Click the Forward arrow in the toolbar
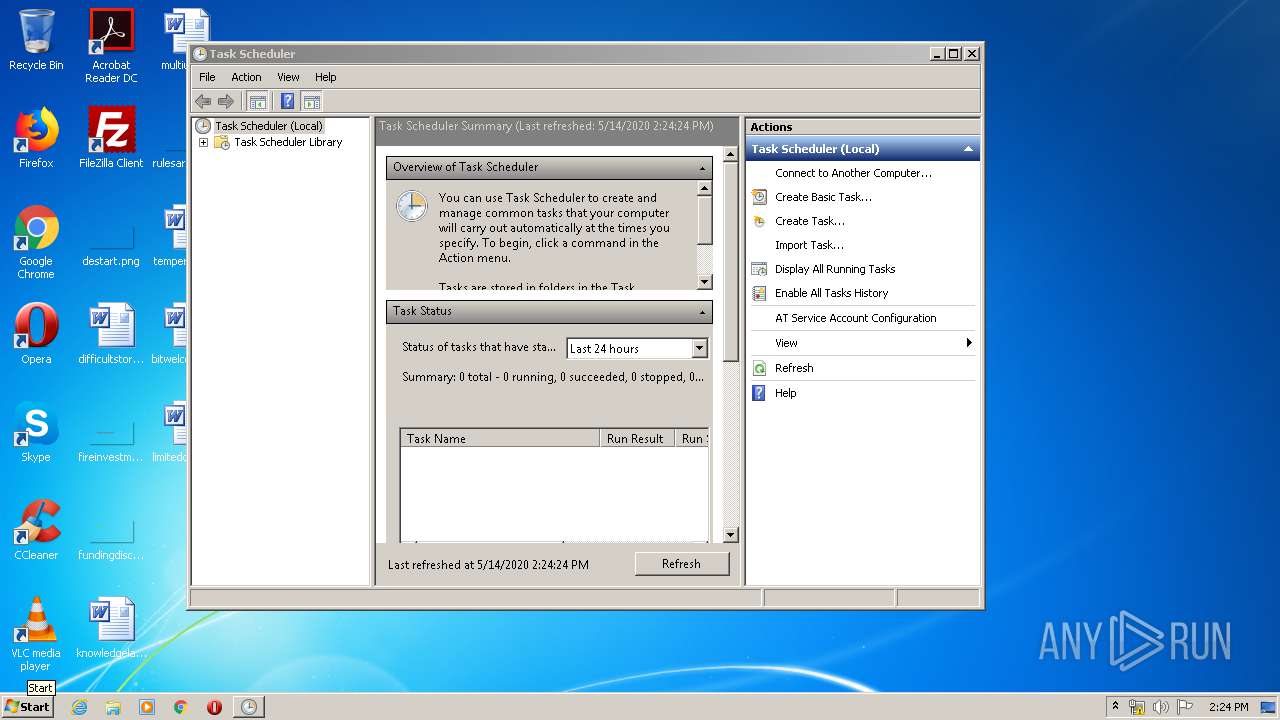 (226, 101)
